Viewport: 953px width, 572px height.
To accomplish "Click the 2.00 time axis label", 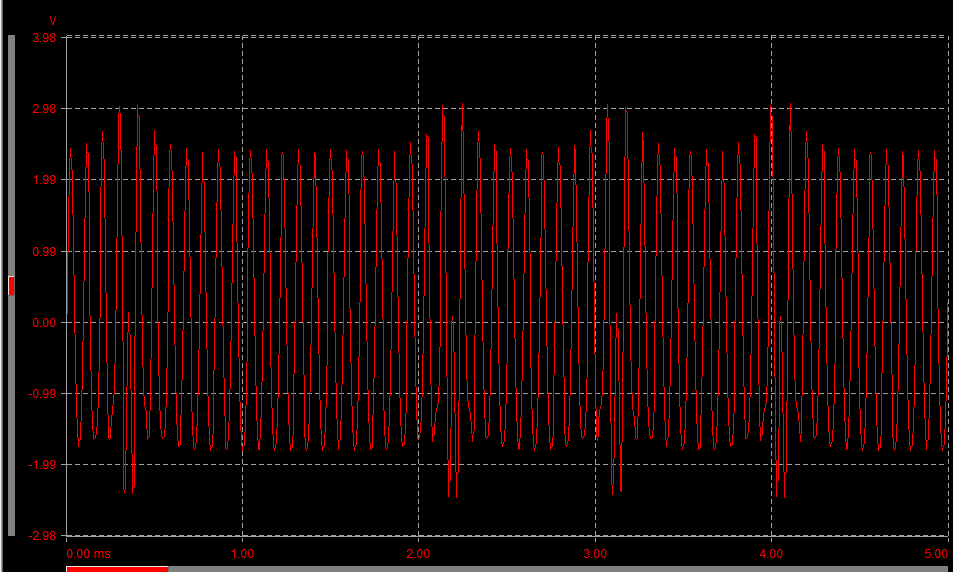I will click(x=419, y=554).
